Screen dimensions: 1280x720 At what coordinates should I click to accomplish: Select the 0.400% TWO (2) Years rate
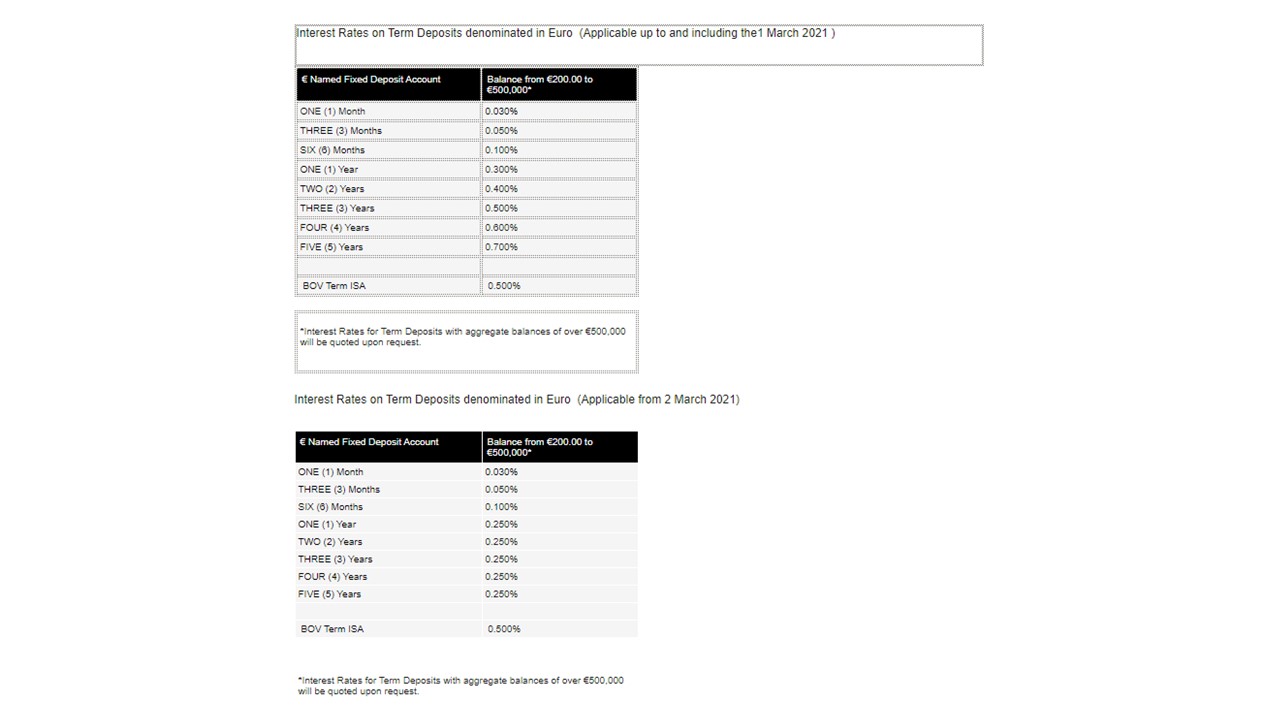pyautogui.click(x=501, y=189)
